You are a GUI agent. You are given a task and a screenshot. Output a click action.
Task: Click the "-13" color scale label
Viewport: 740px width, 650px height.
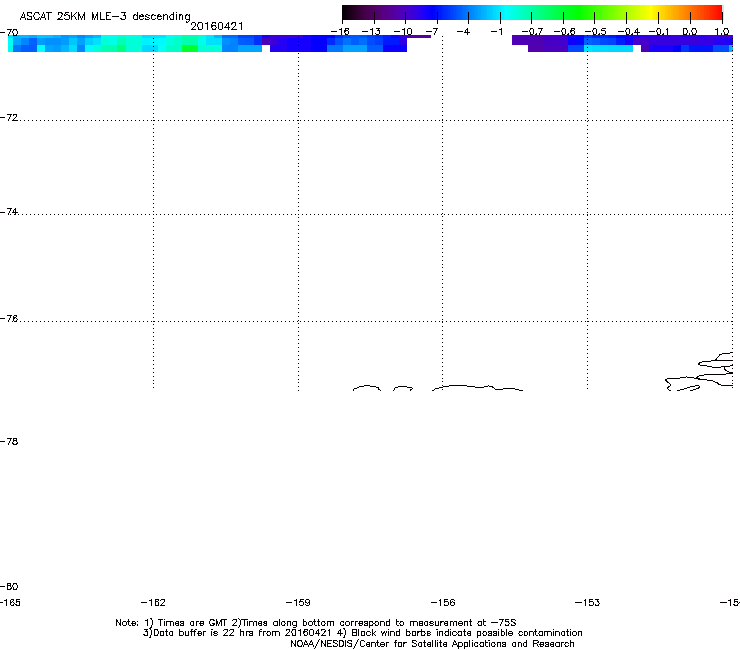(371, 32)
